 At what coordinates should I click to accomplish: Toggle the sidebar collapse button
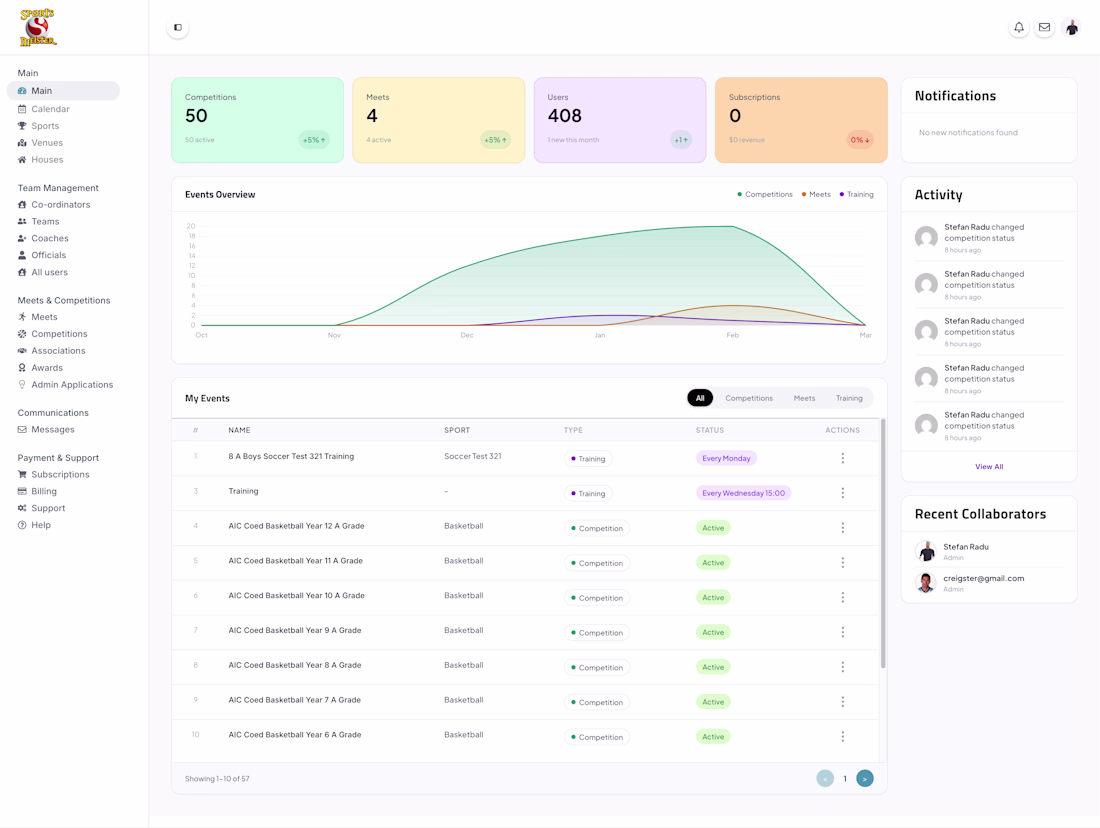177,27
